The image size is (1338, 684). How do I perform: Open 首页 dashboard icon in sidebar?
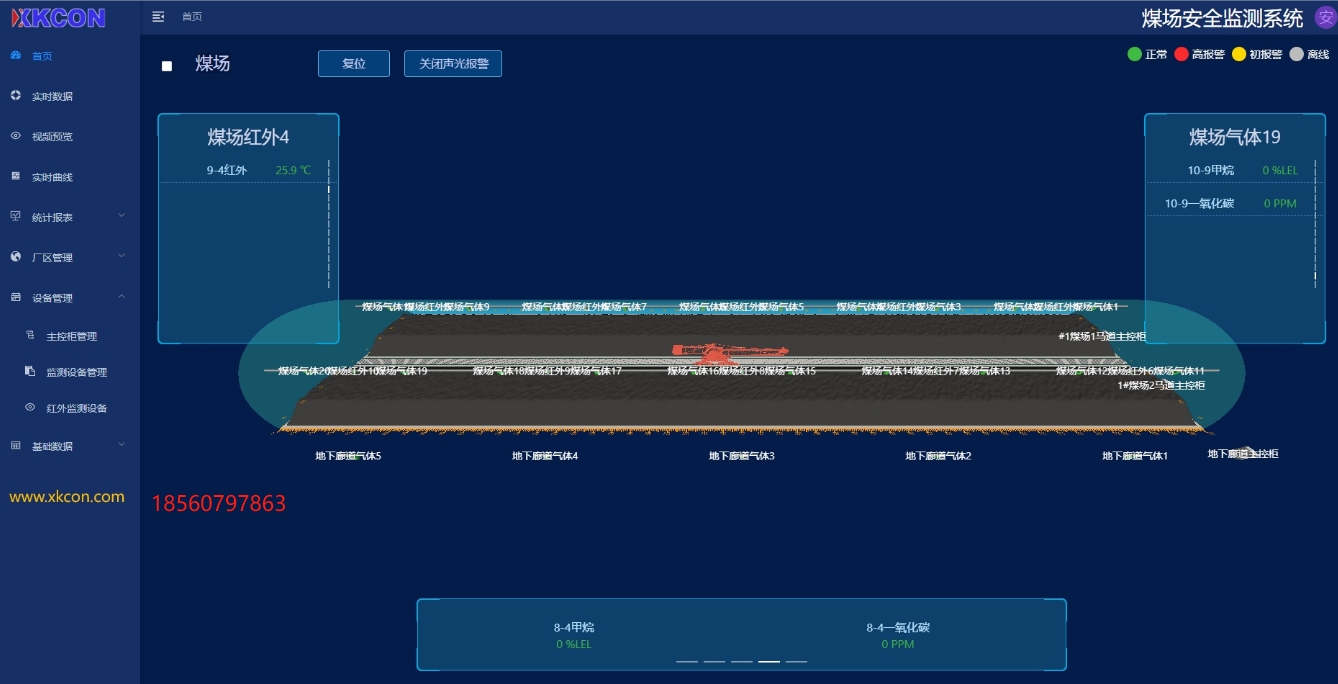click(16, 56)
